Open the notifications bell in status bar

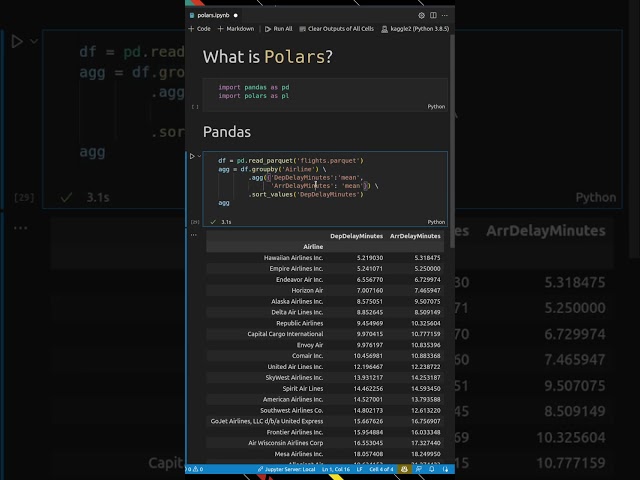point(431,469)
